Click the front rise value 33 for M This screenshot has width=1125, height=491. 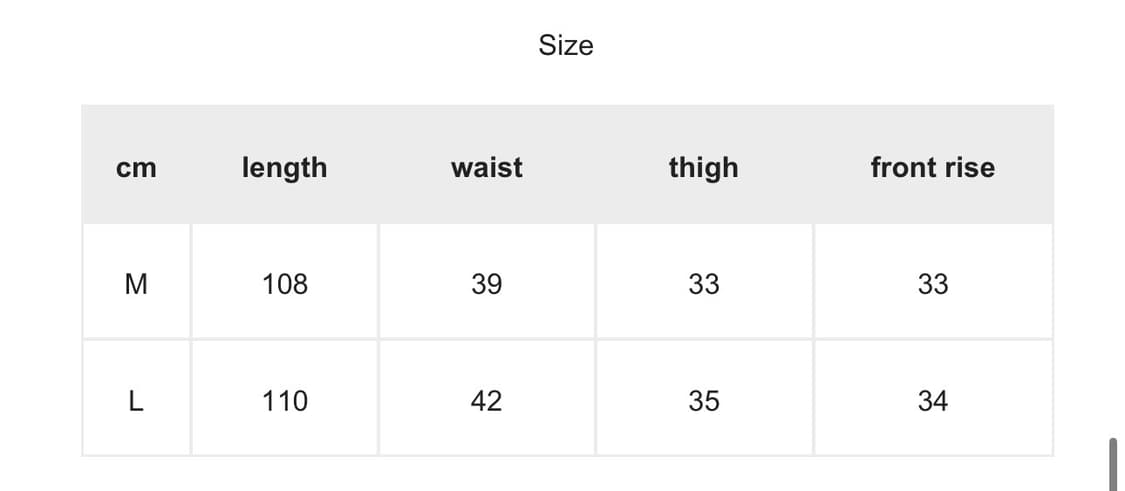(933, 285)
